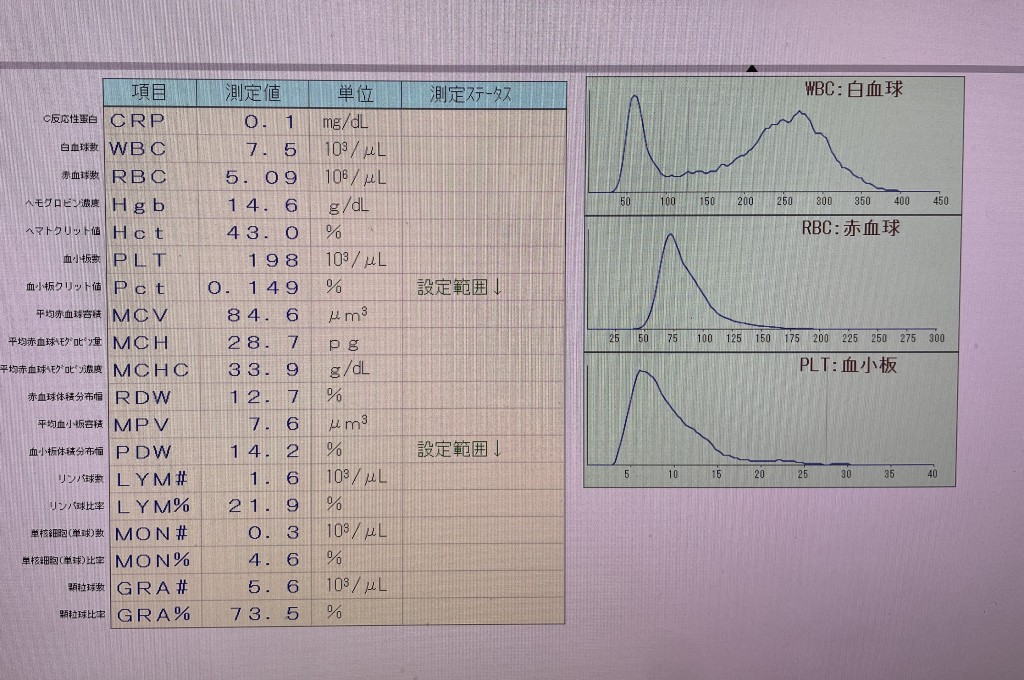Select the RBC item cell
The width and height of the screenshot is (1024, 680).
[x=152, y=176]
